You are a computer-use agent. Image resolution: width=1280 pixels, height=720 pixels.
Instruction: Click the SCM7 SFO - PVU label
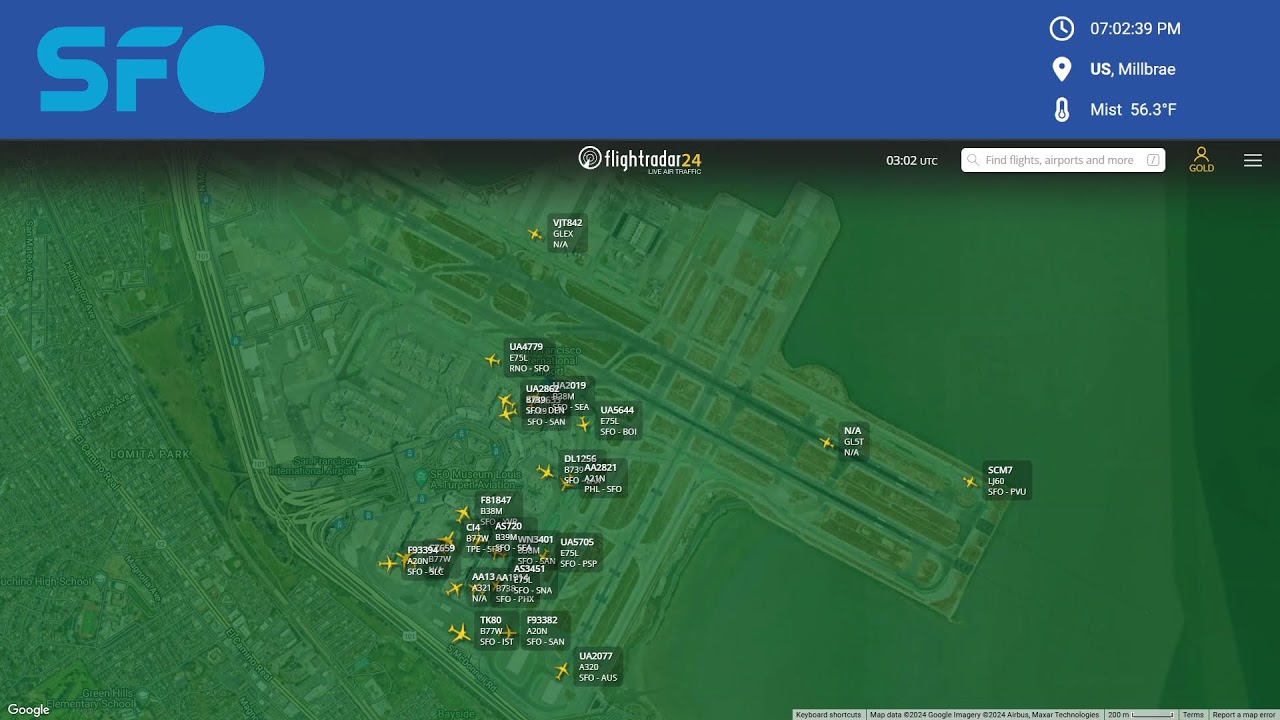click(1008, 481)
